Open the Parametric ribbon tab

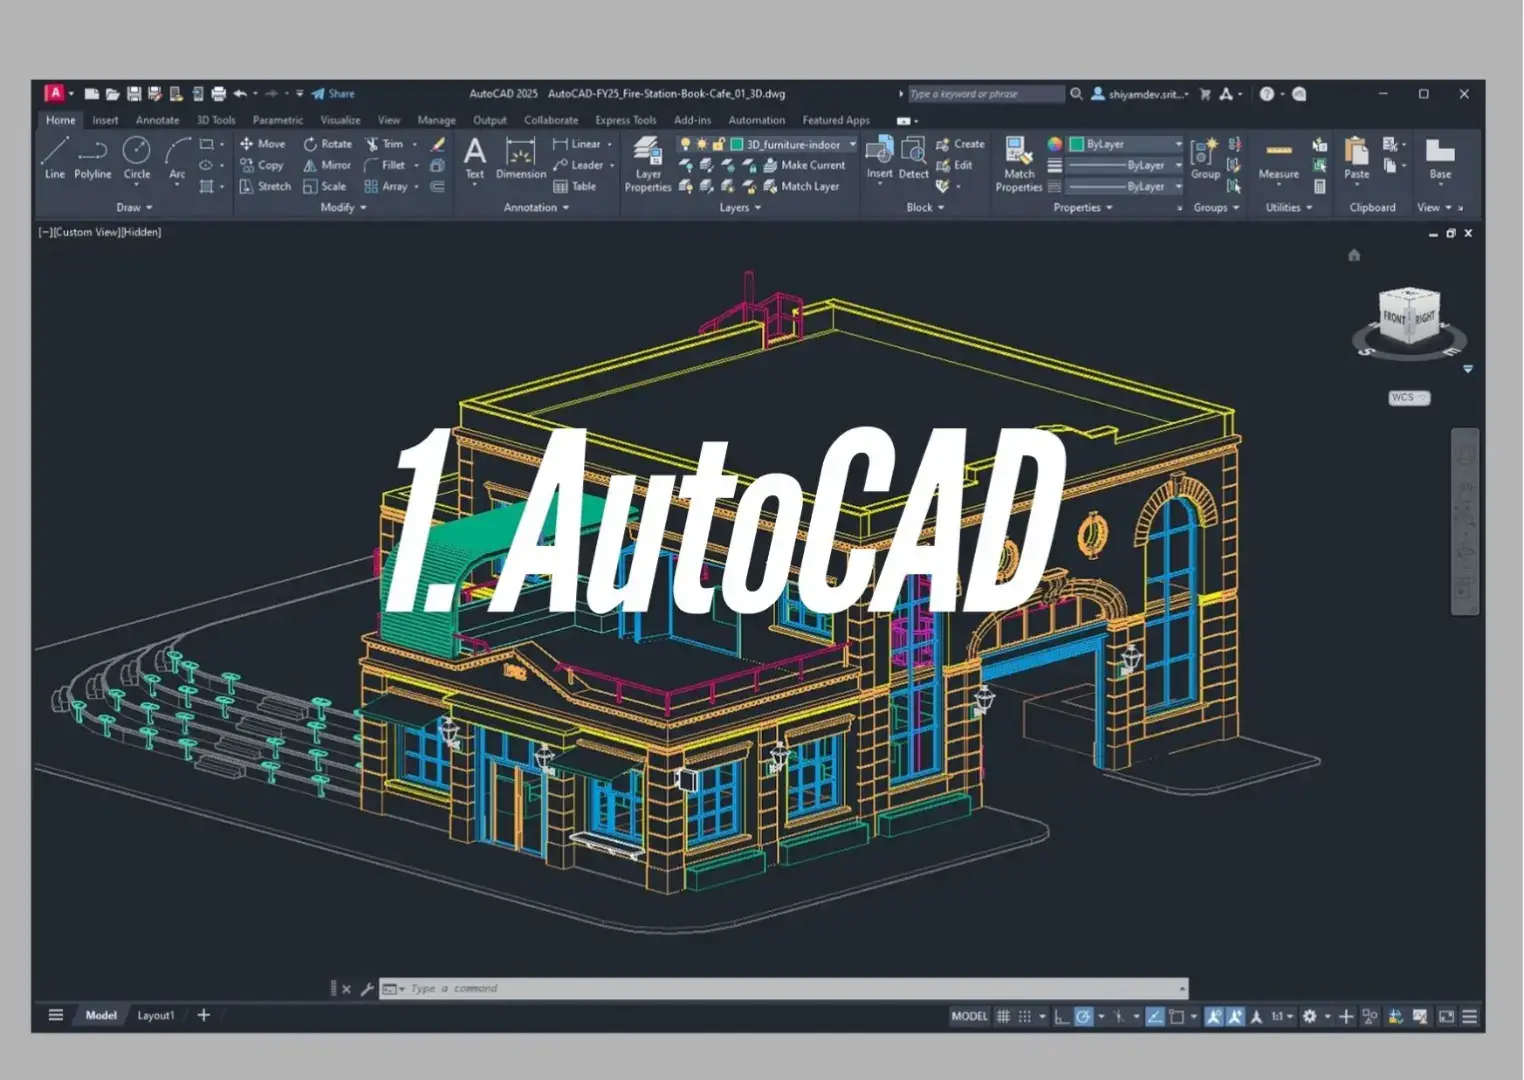click(277, 119)
